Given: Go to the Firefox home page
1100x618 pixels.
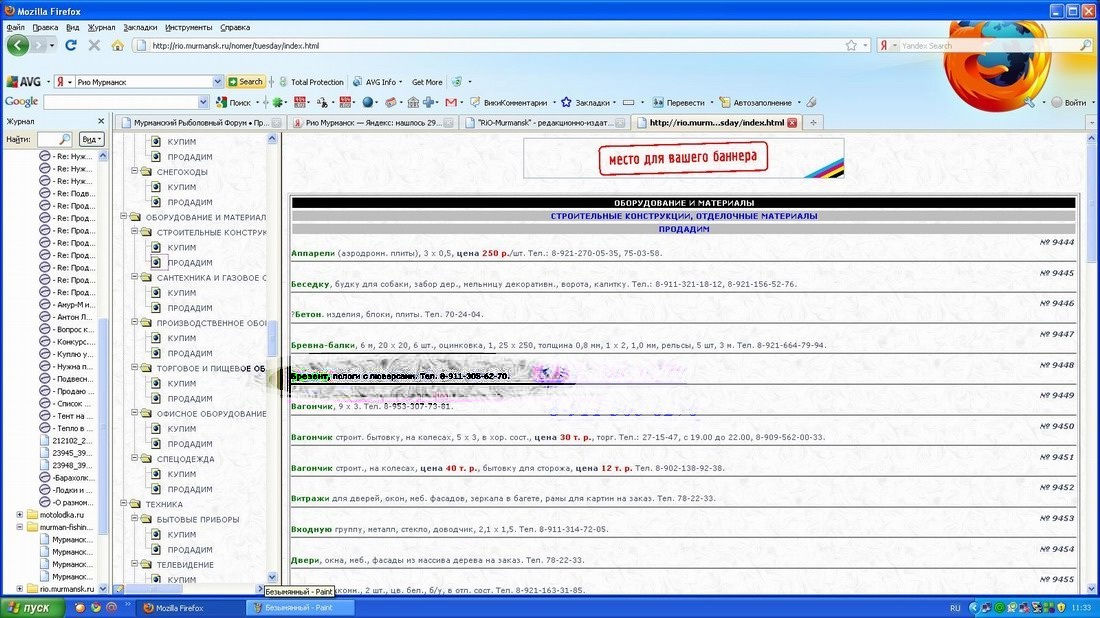Looking at the screenshot, I should 118,45.
